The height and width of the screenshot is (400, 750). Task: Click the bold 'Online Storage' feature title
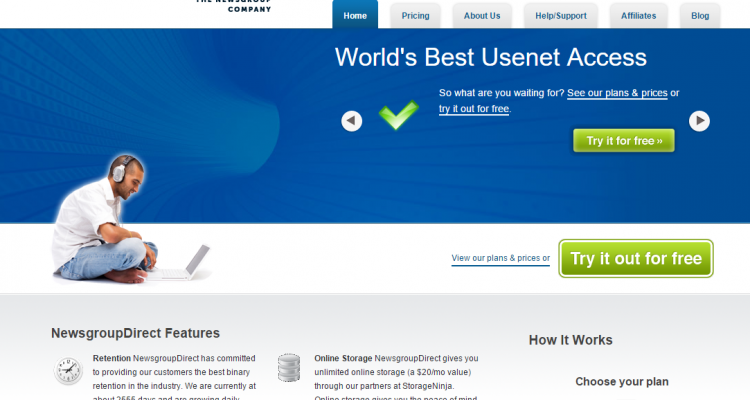[343, 358]
